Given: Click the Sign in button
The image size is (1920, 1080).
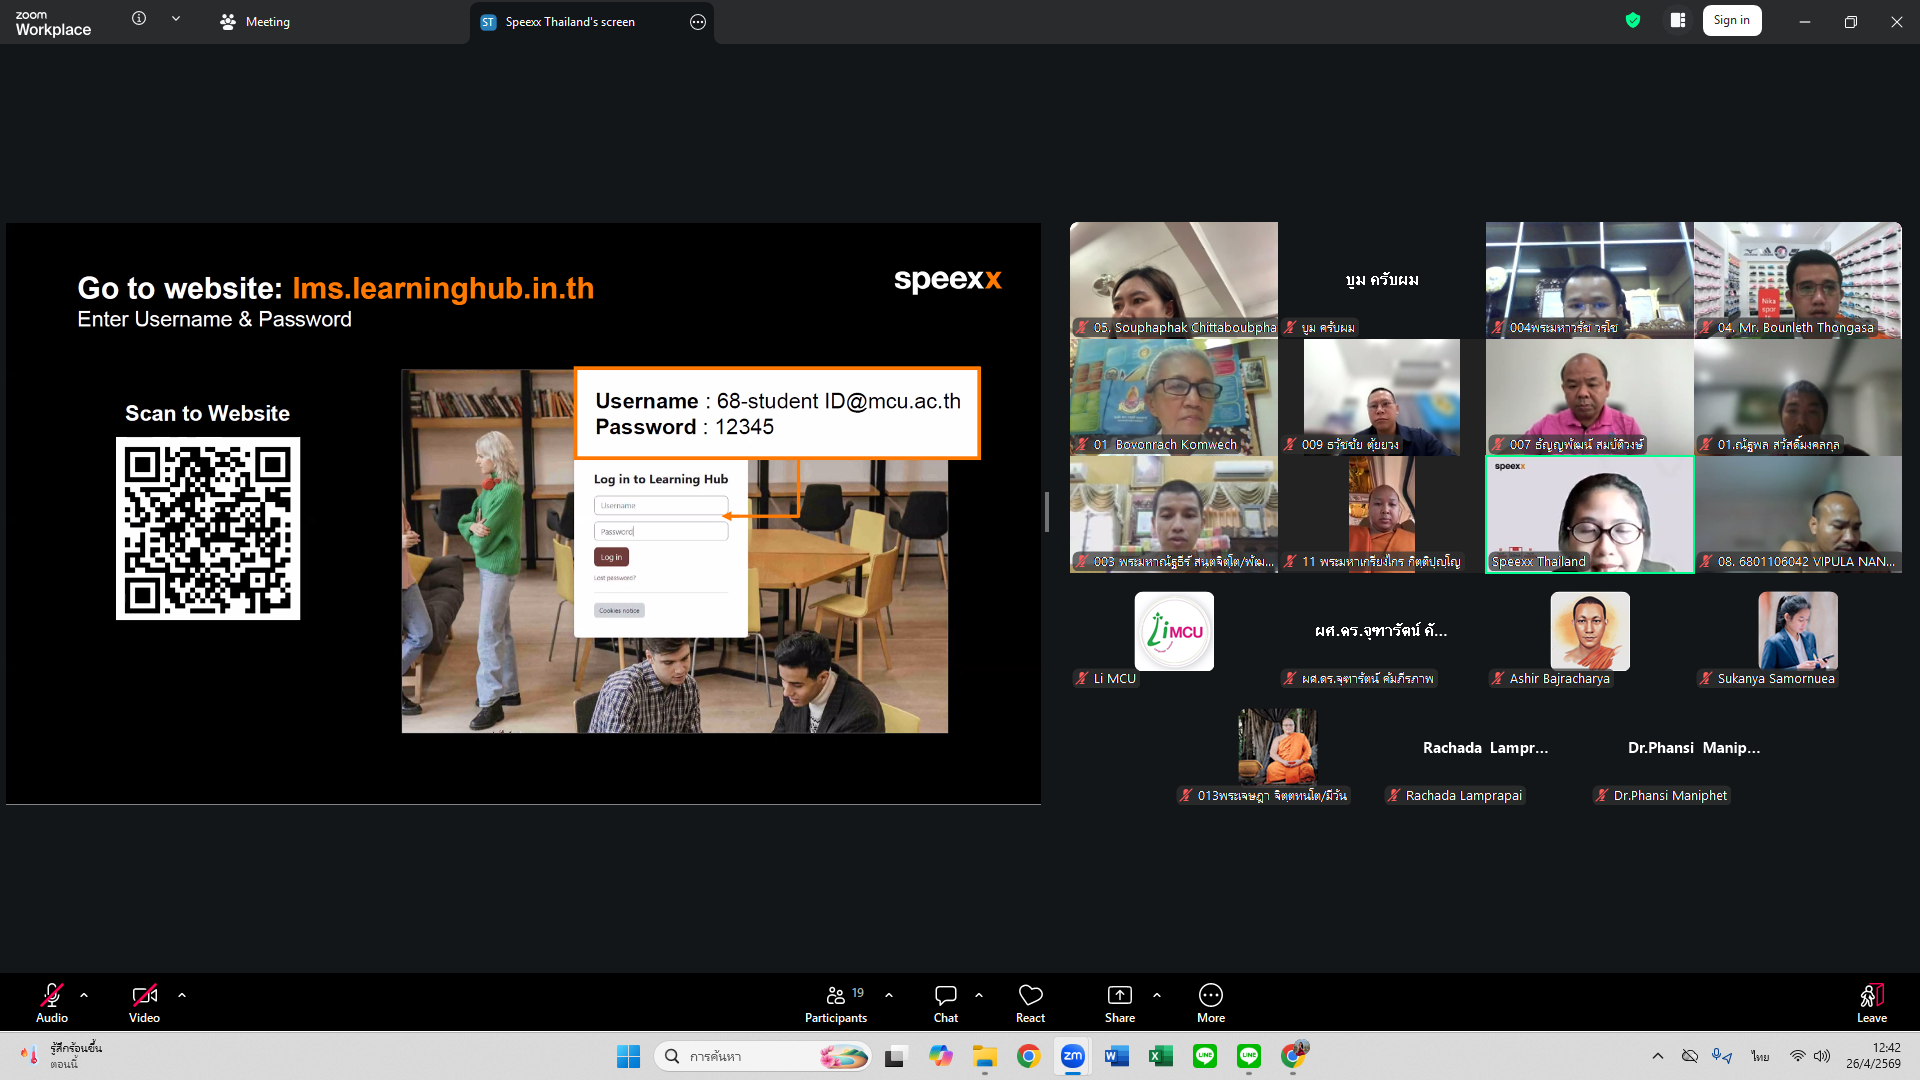Looking at the screenshot, I should pyautogui.click(x=1731, y=21).
